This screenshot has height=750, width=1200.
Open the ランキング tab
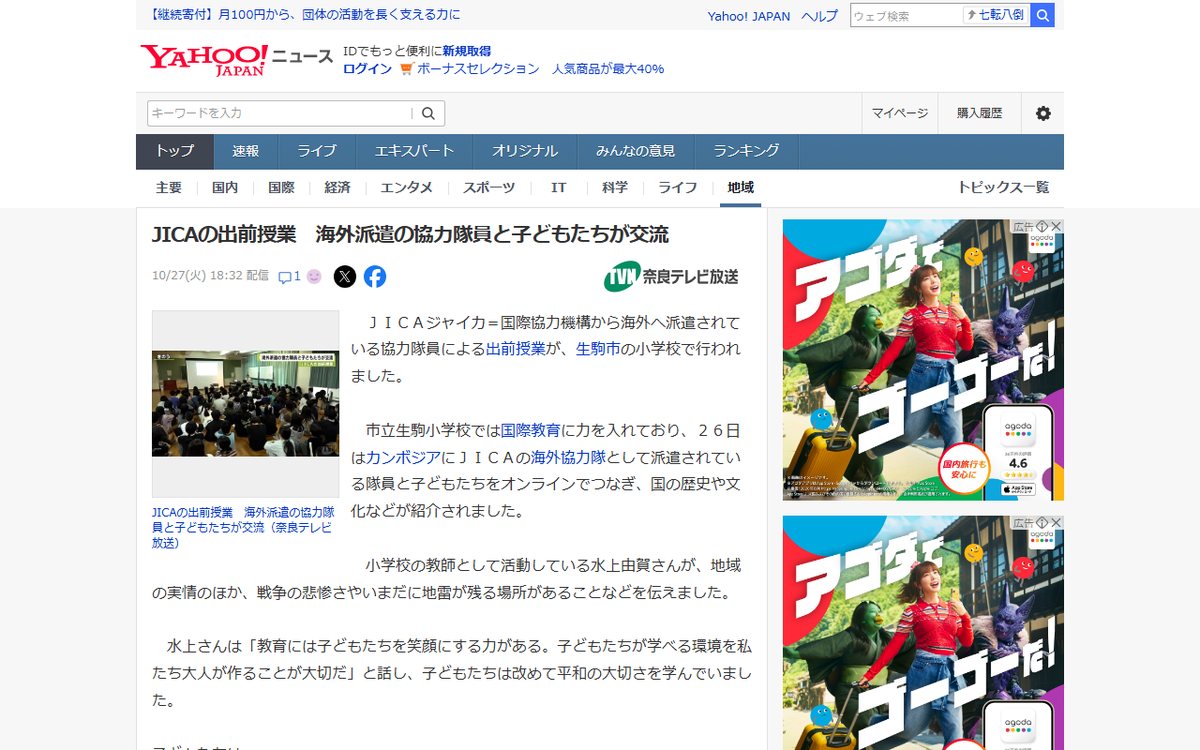(x=746, y=151)
